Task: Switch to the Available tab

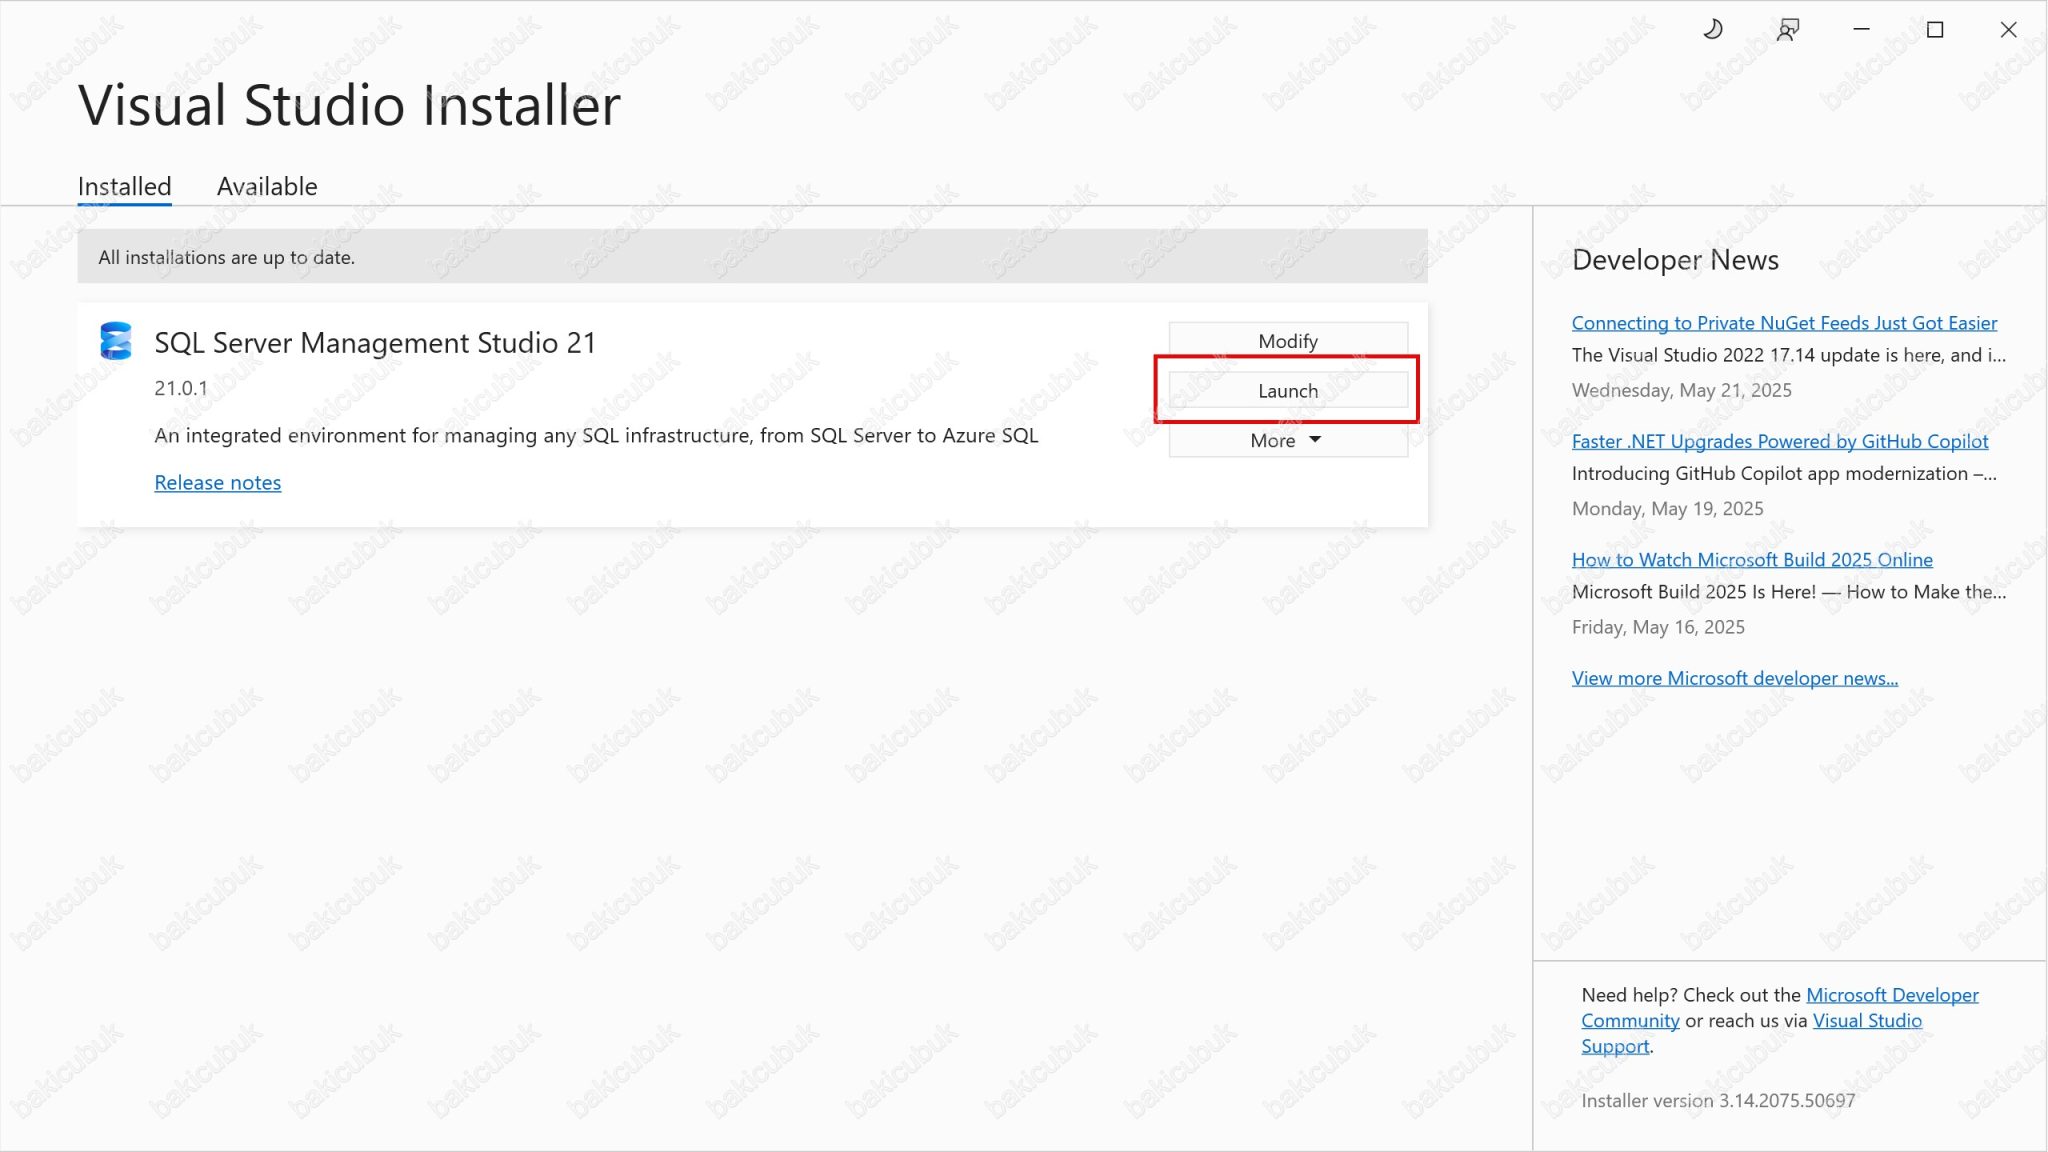Action: (x=267, y=186)
